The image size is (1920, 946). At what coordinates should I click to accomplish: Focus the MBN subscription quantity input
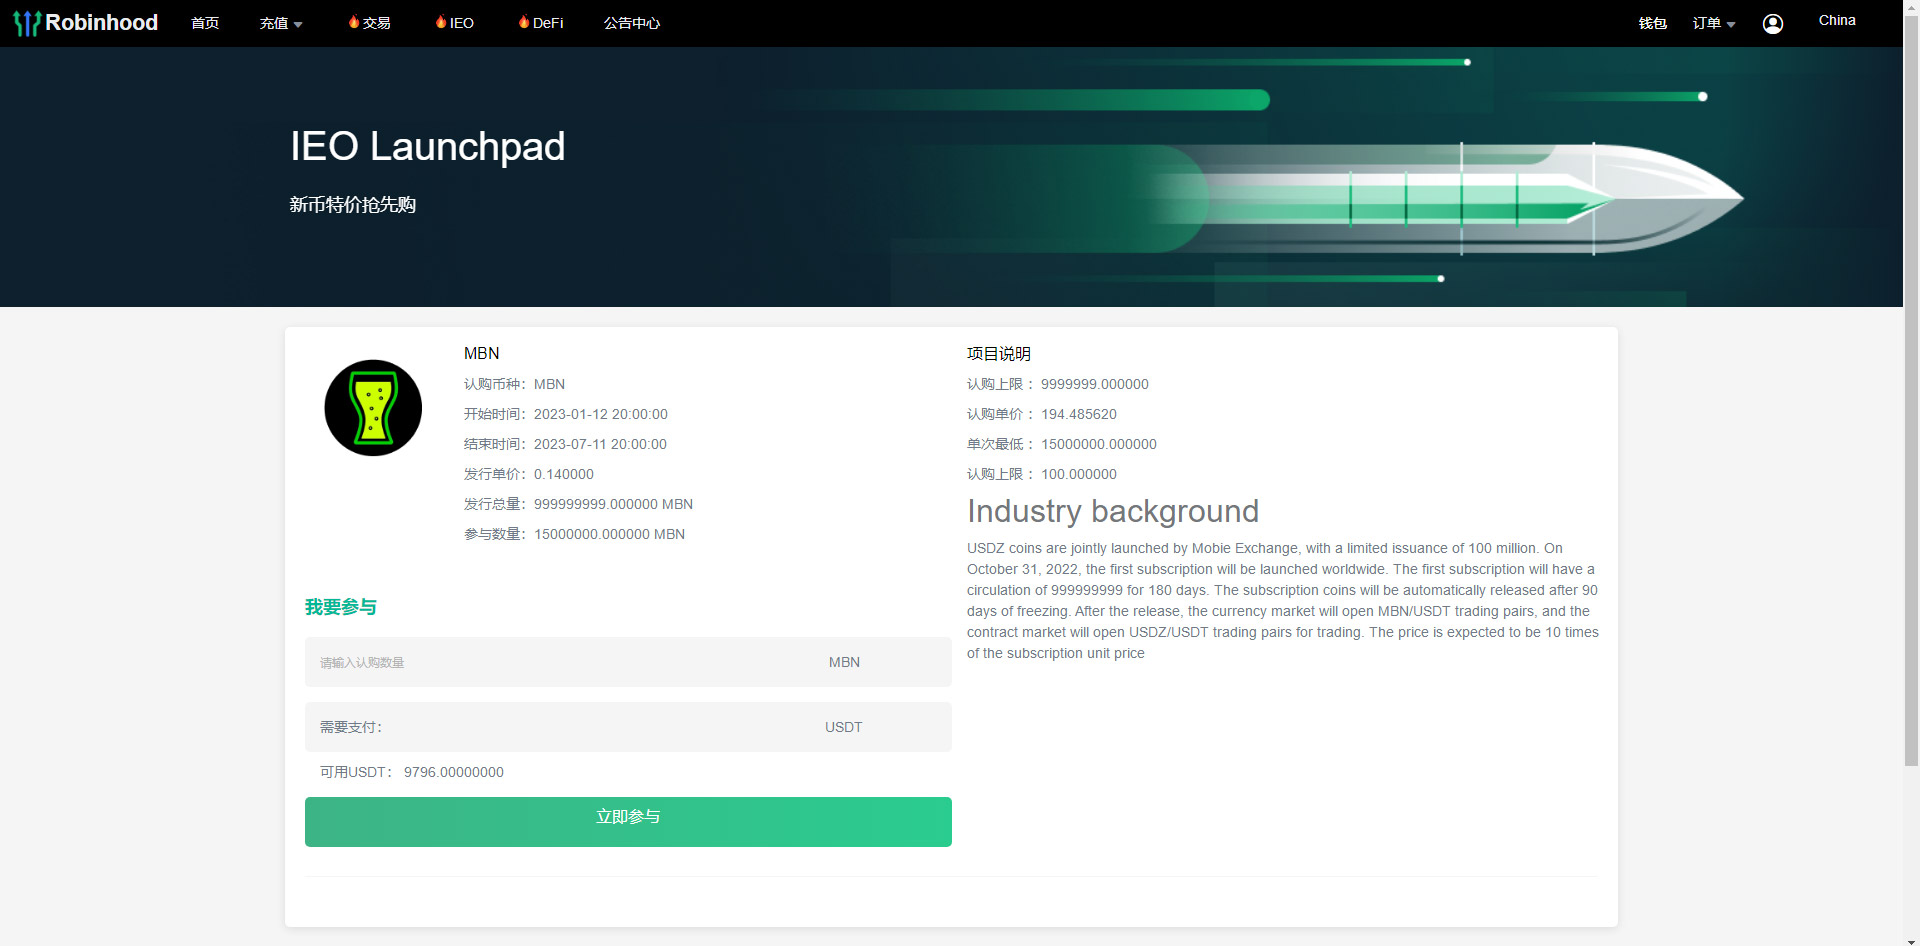(560, 662)
